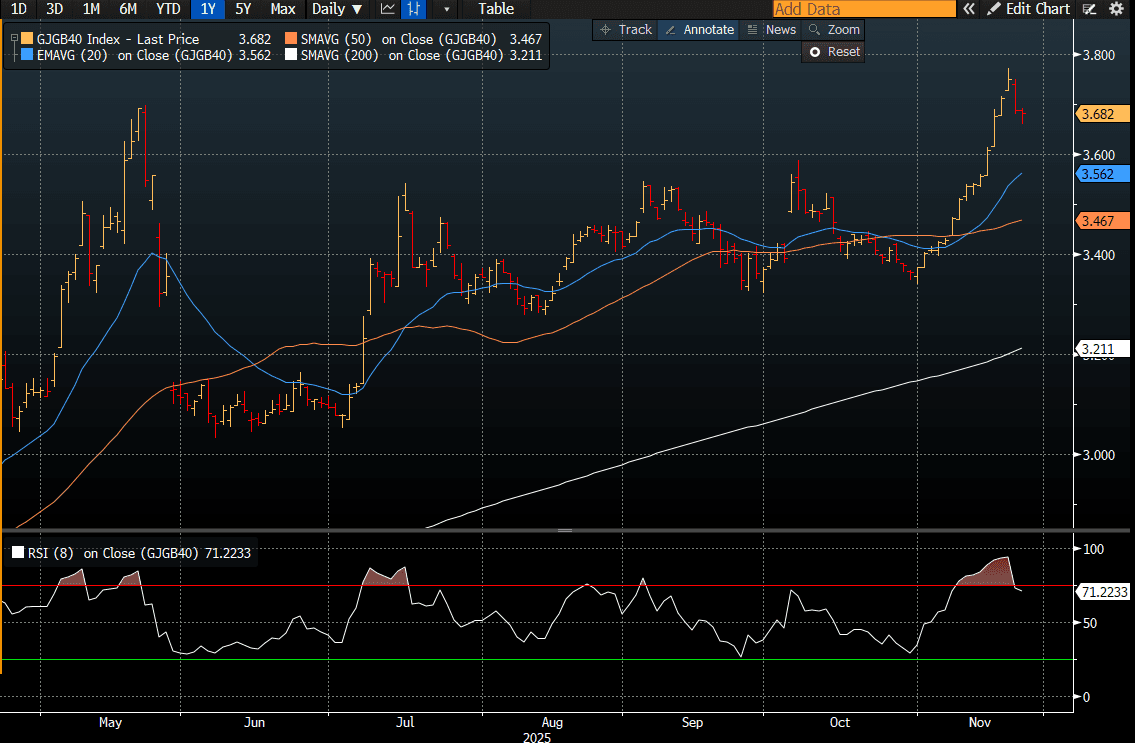Toggle the Annotate mode

(x=699, y=30)
